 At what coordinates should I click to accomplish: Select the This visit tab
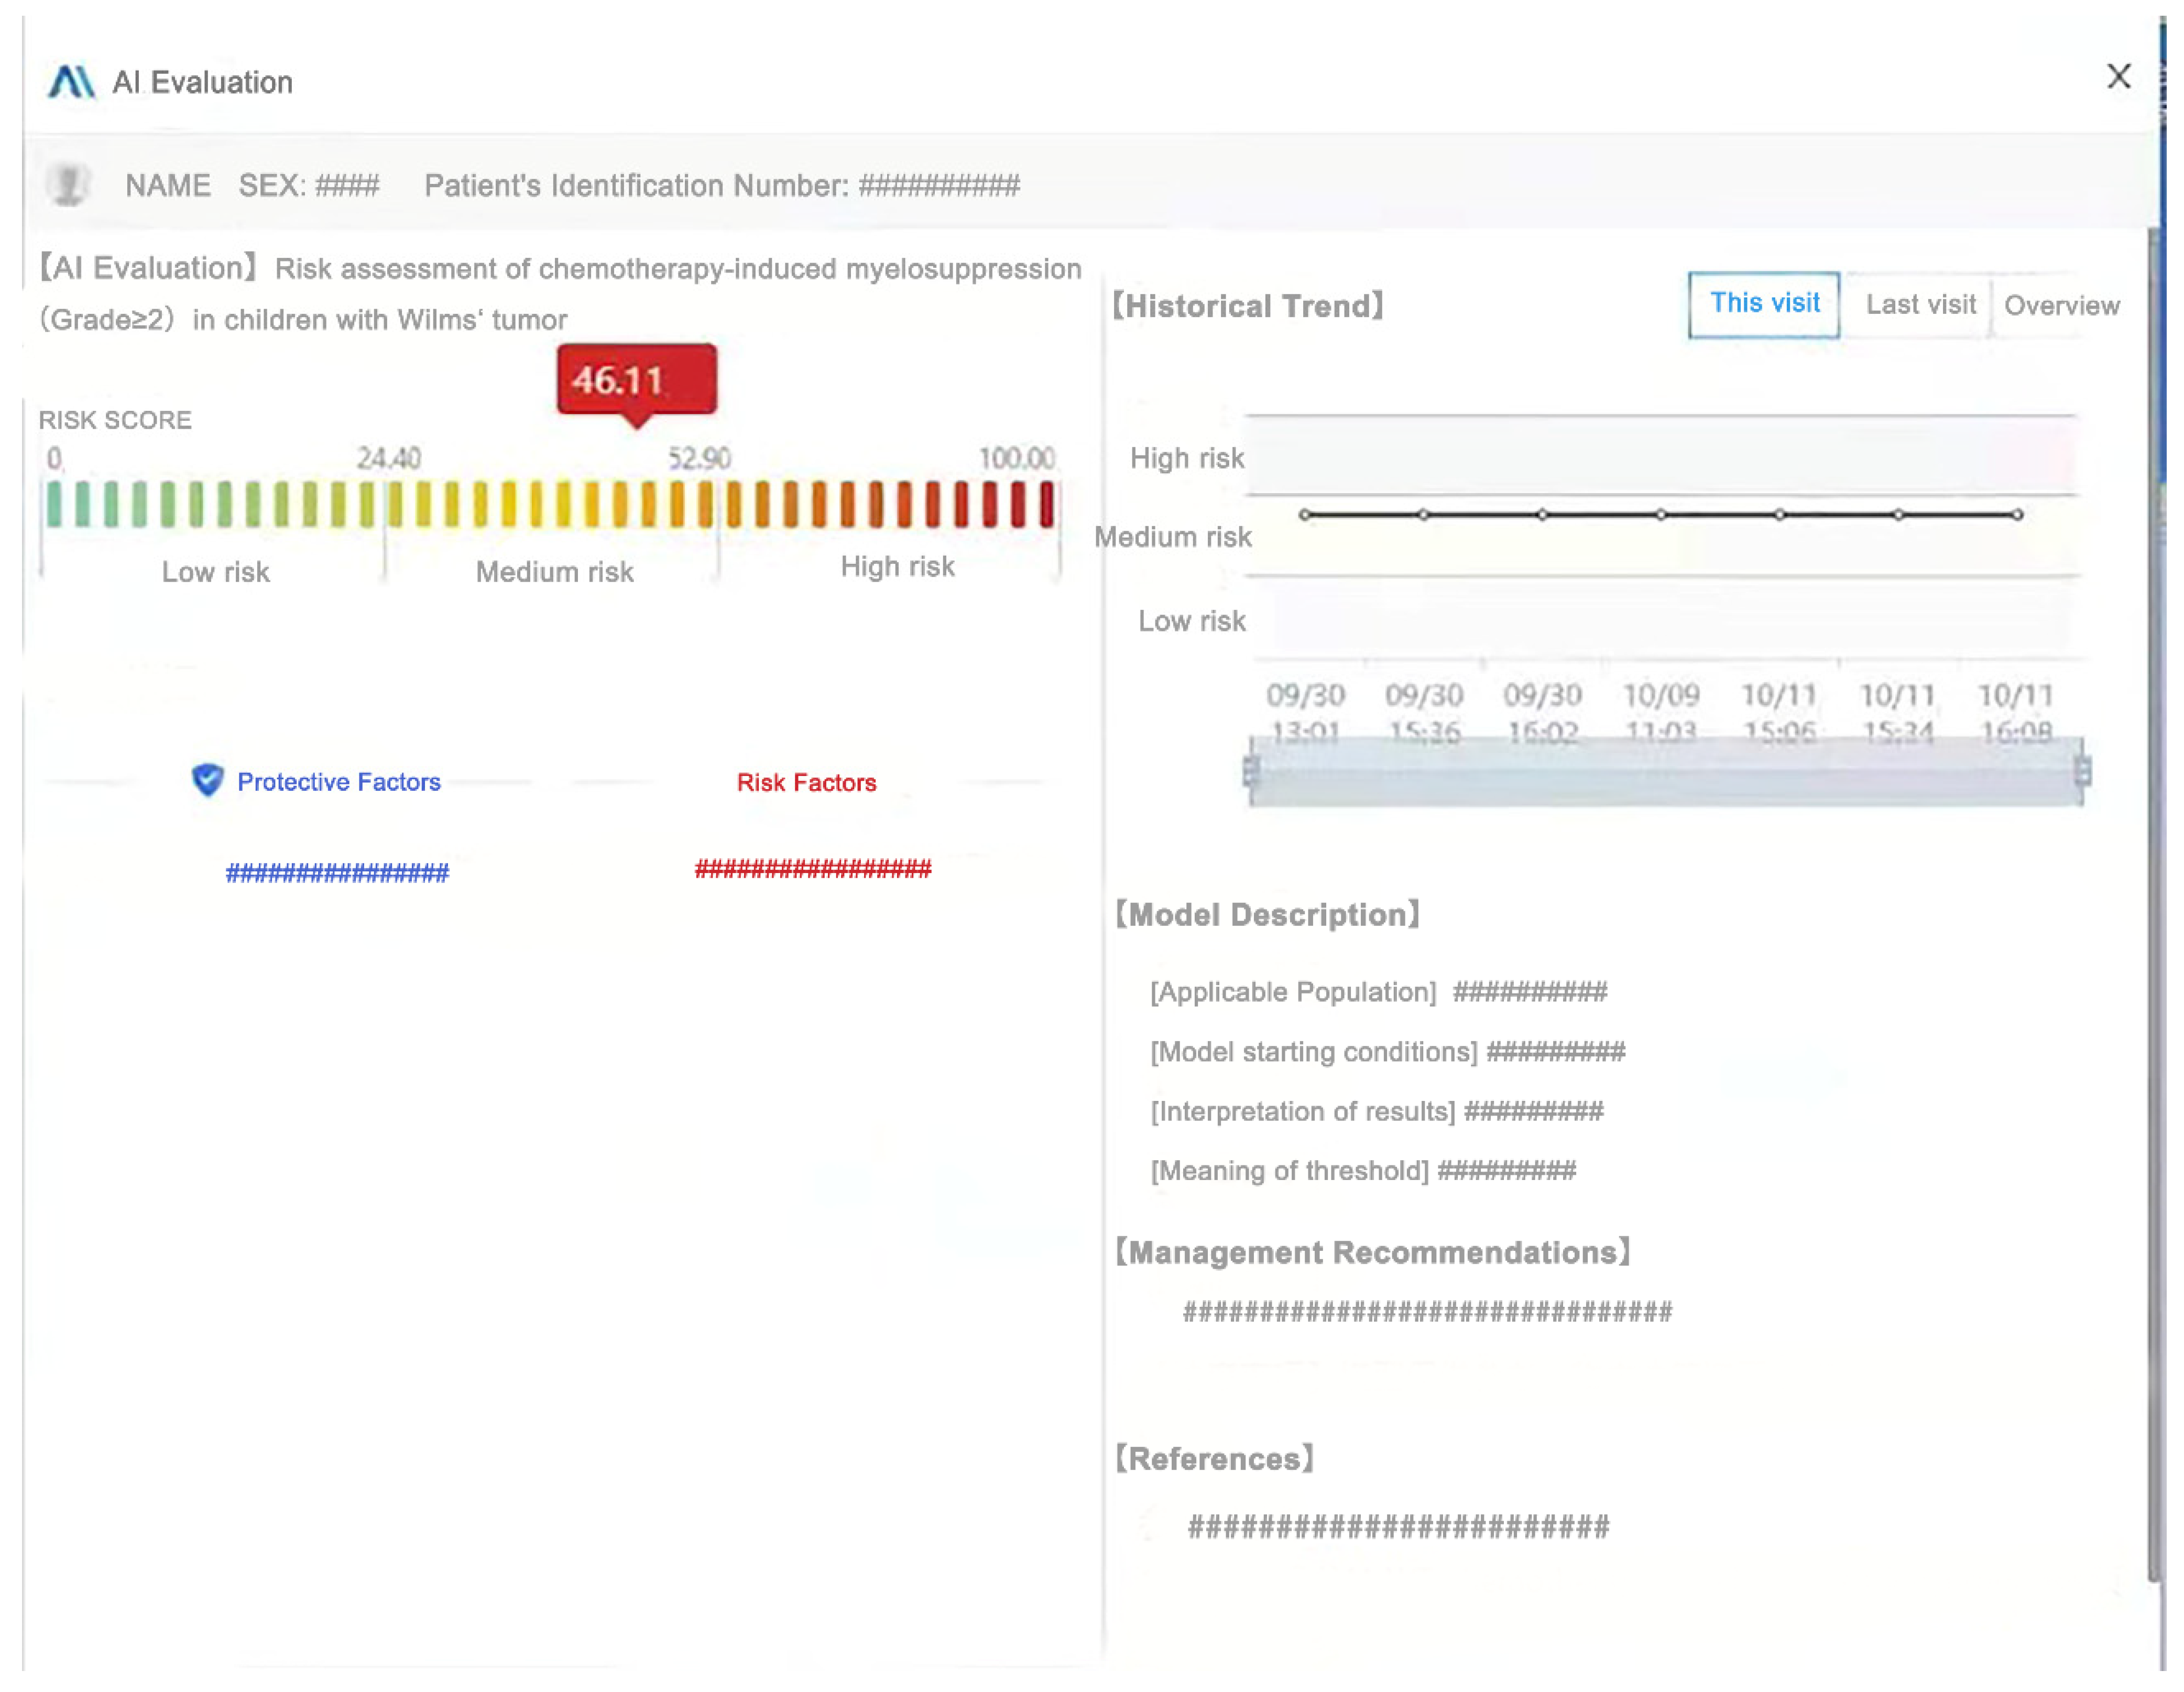(x=1763, y=304)
